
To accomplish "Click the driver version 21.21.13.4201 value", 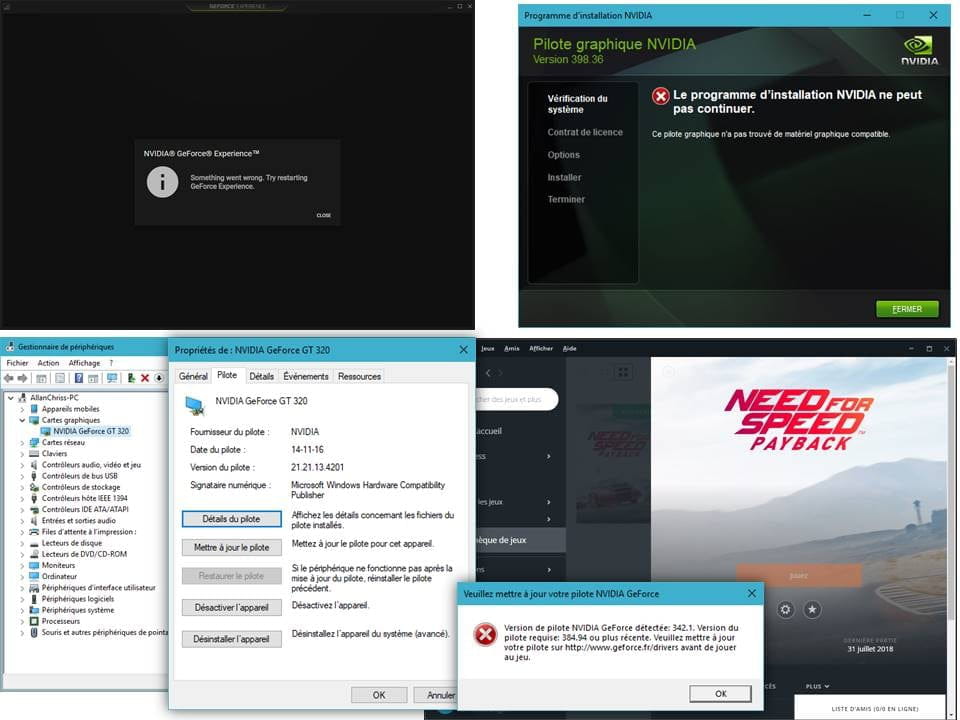I will click(317, 467).
